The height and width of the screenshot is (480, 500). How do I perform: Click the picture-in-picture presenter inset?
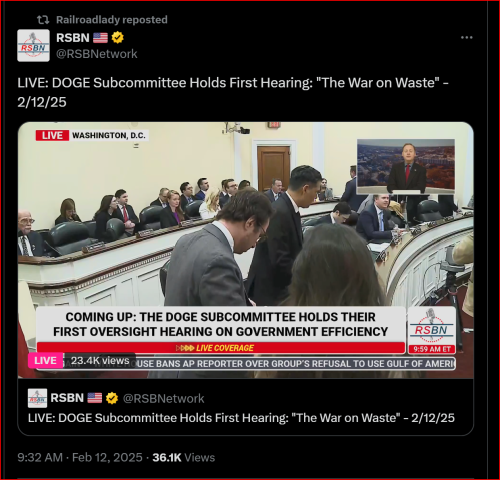[406, 167]
